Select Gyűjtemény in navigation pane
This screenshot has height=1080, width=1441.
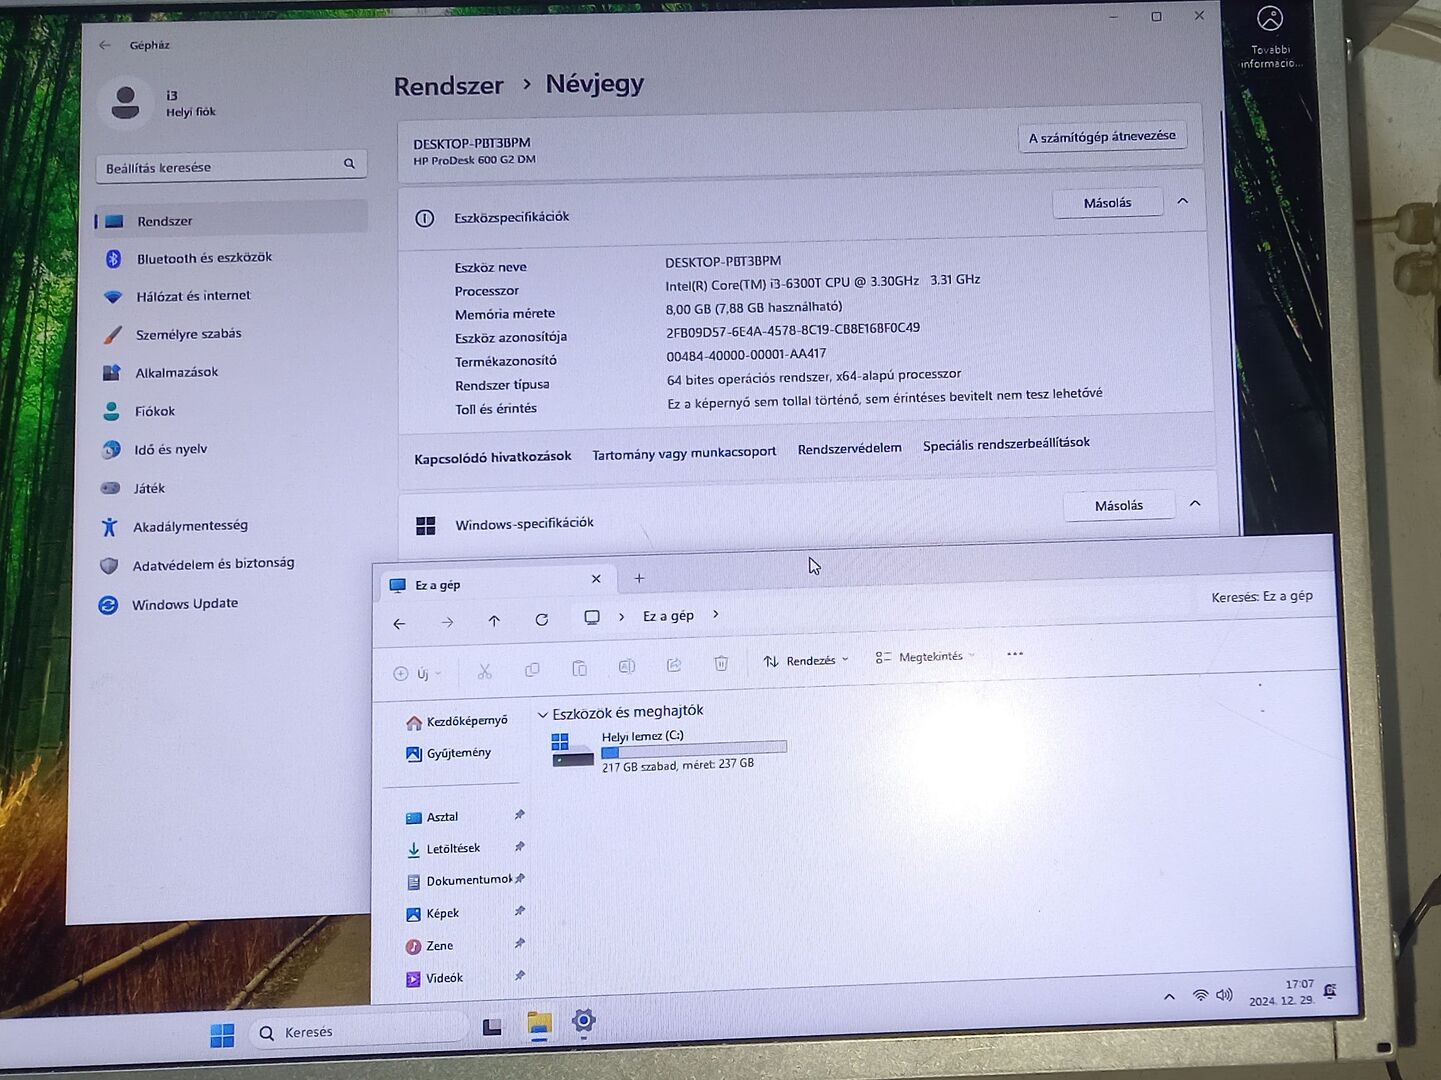[449, 753]
